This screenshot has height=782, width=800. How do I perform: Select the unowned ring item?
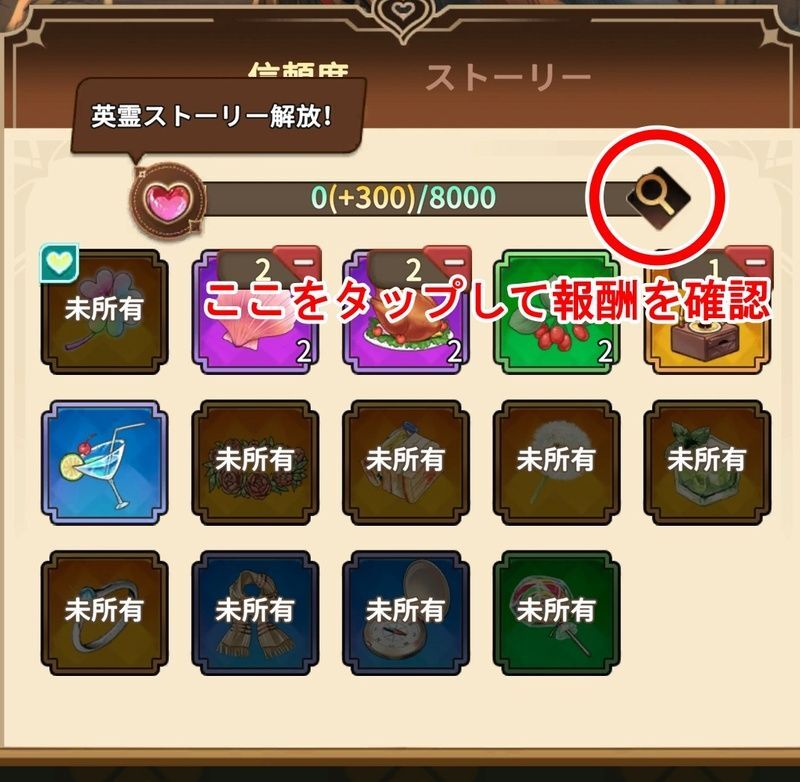coord(105,613)
